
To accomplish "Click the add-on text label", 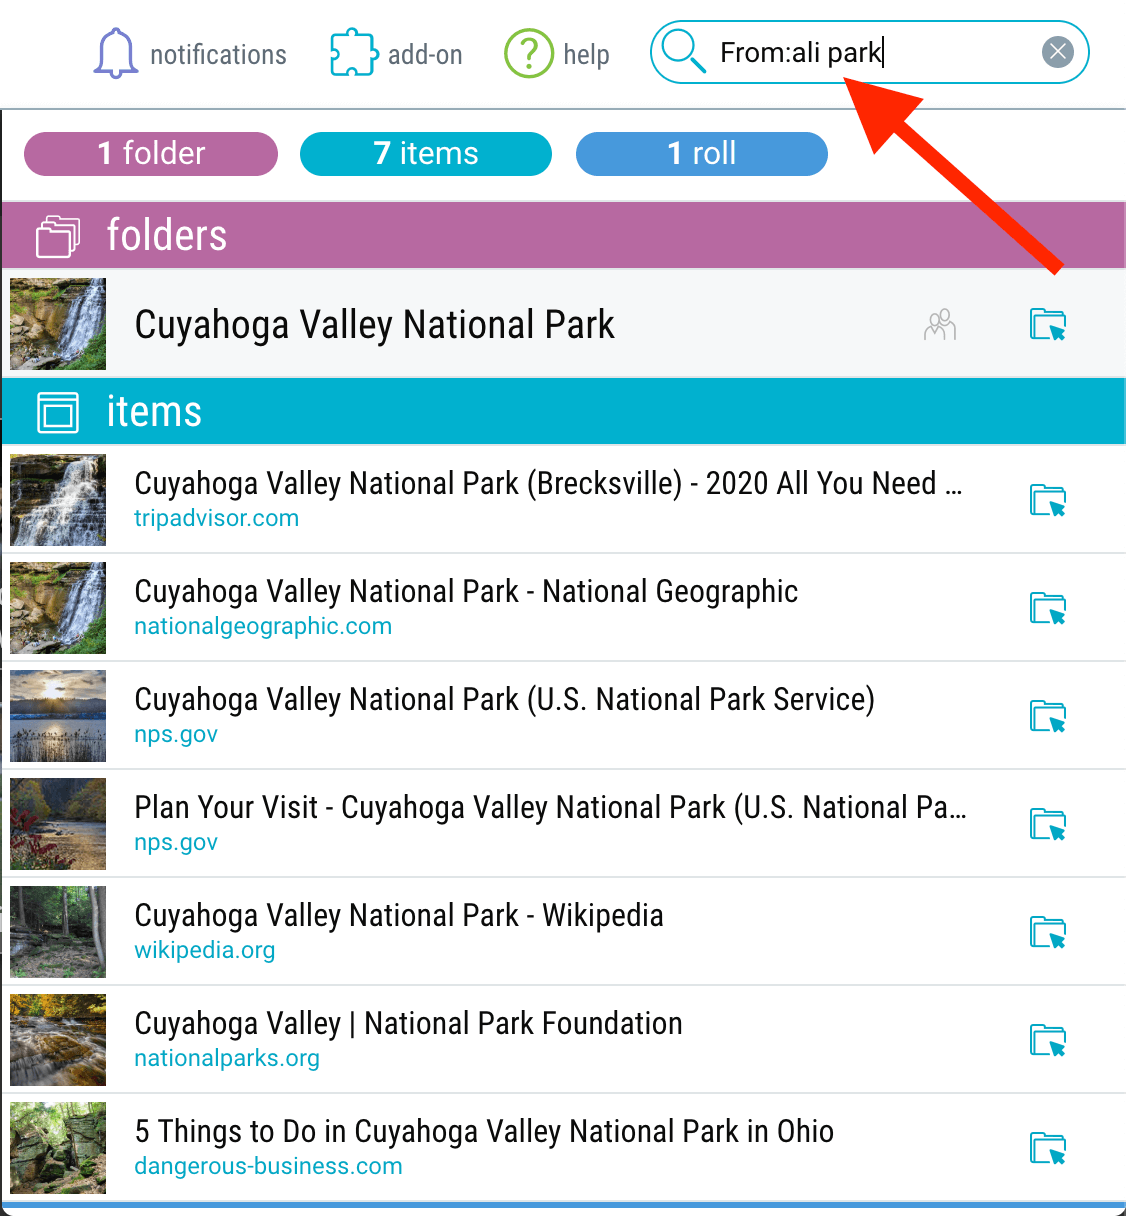I will (x=425, y=55).
